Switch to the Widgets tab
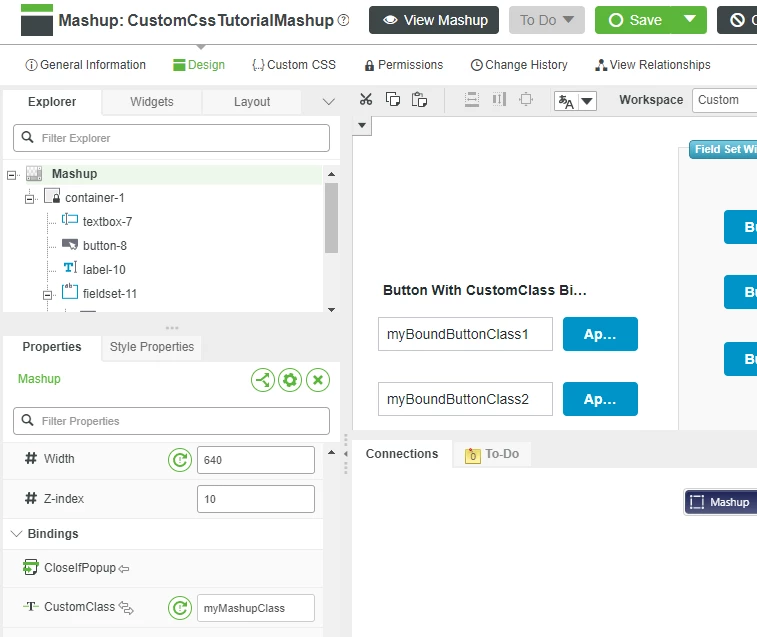 (152, 102)
